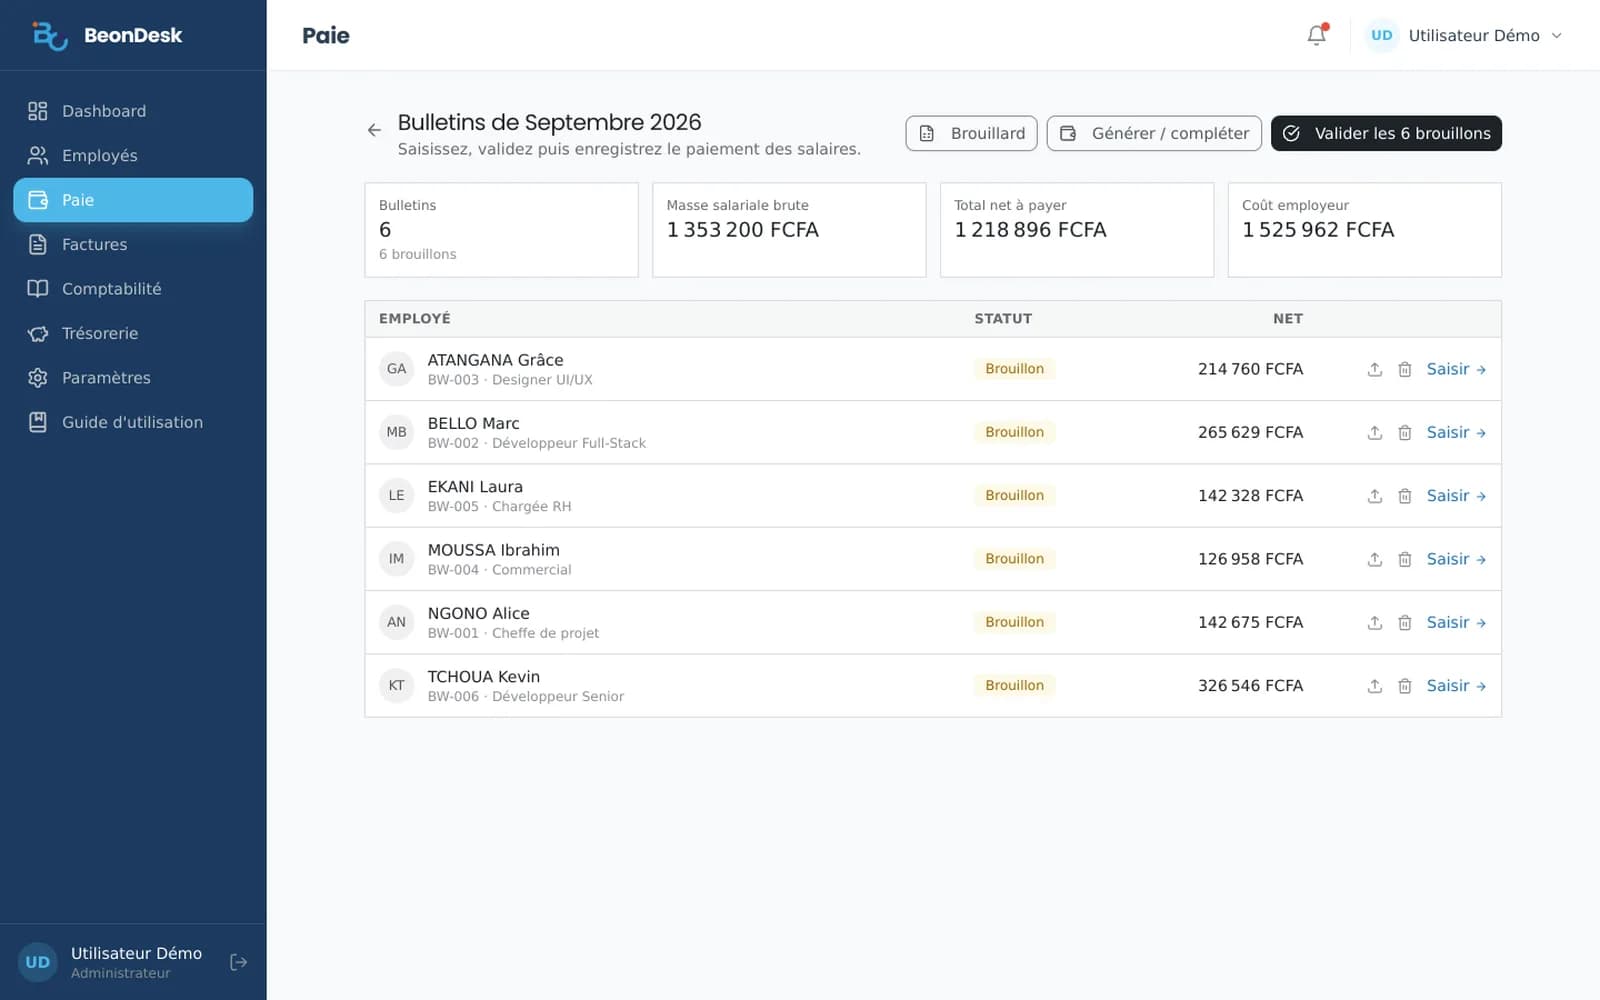
Task: Click the export icon in NGONO Alice row
Action: 1375,622
